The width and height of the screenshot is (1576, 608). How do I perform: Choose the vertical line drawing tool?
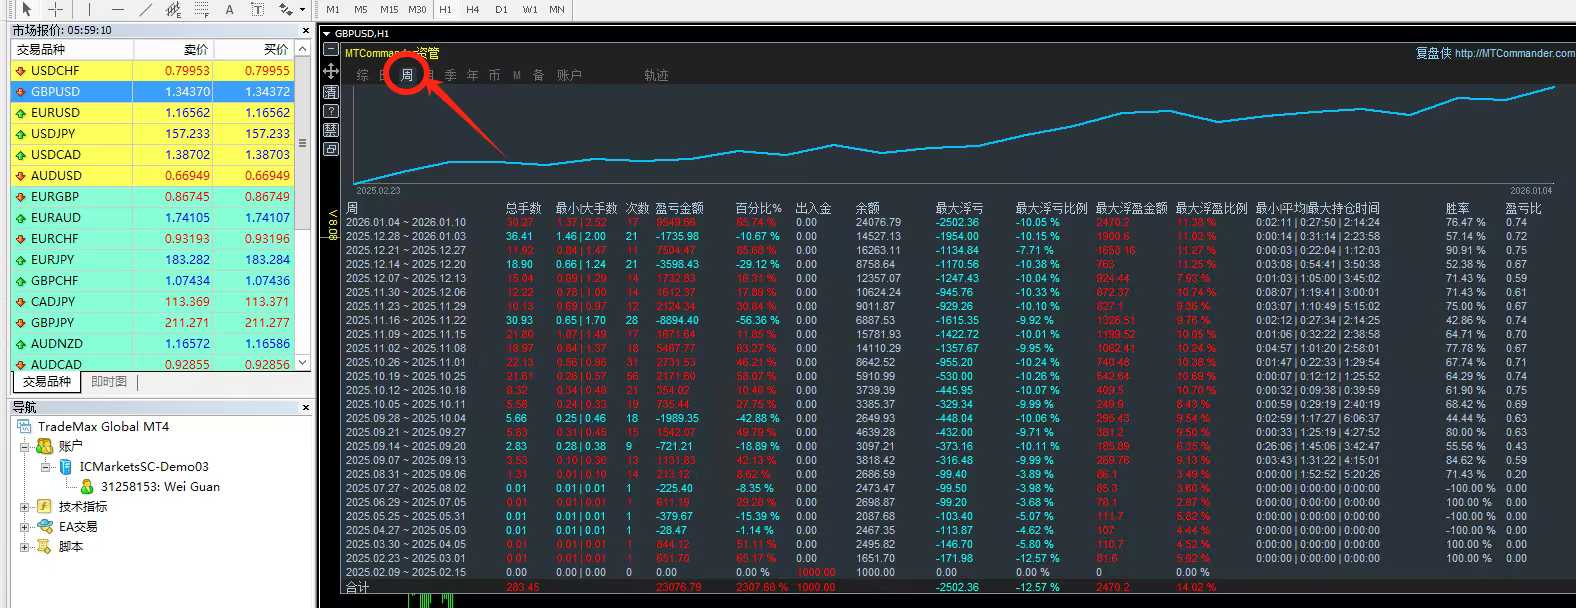89,9
